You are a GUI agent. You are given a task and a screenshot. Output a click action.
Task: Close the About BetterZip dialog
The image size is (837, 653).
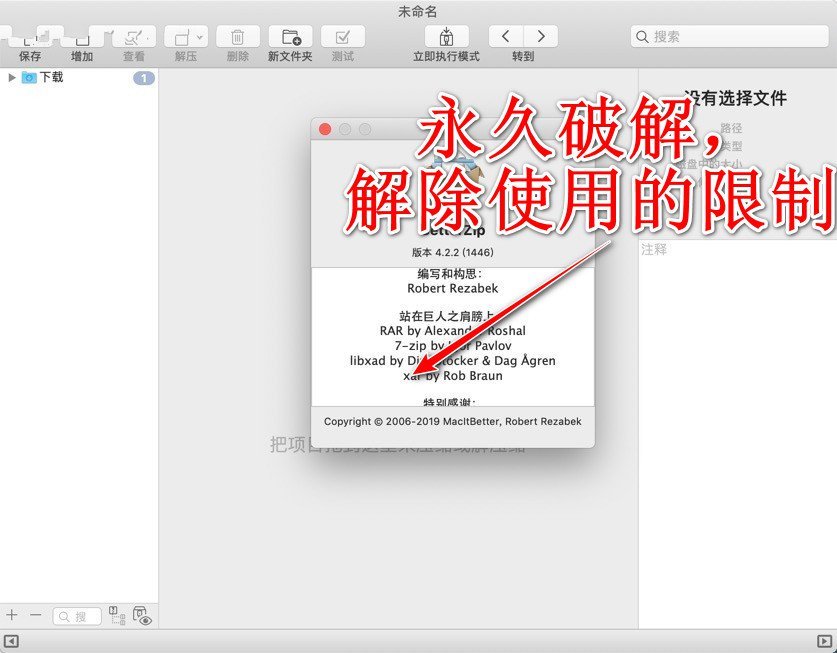point(325,129)
